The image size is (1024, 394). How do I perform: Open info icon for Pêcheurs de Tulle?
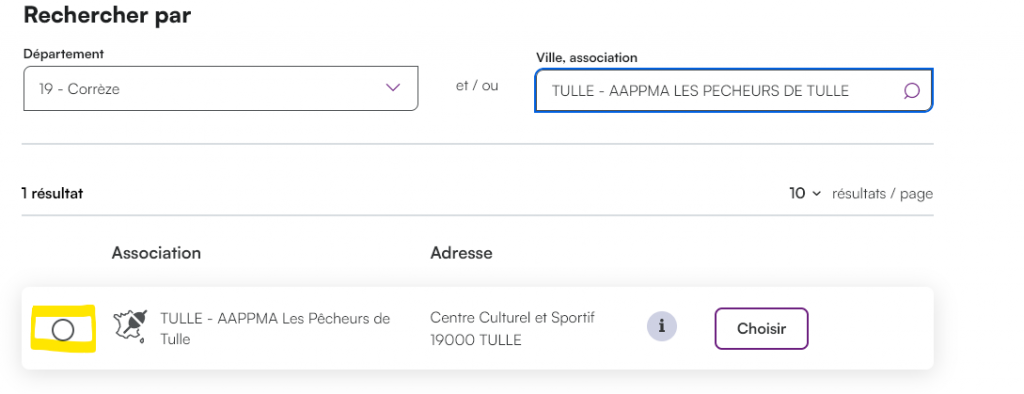[662, 326]
